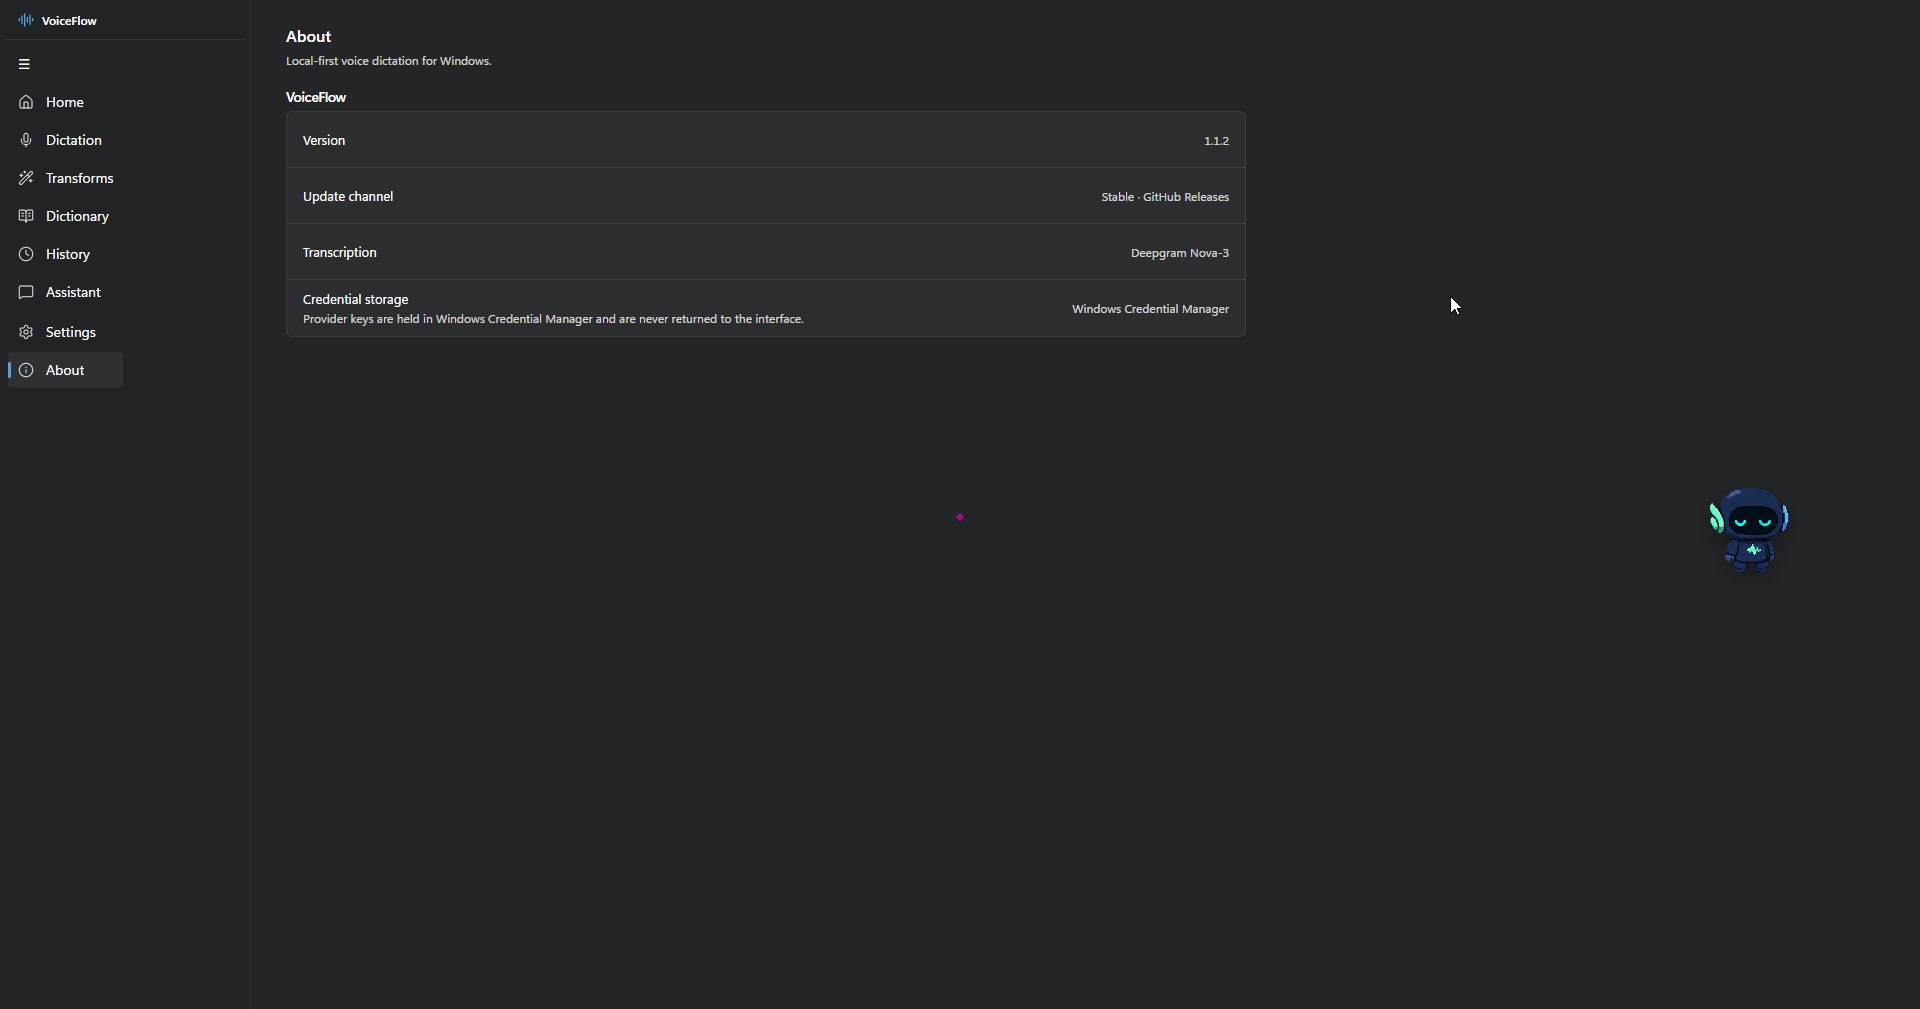Click the Dictation microphone icon
Viewport: 1920px width, 1009px height.
tap(26, 140)
